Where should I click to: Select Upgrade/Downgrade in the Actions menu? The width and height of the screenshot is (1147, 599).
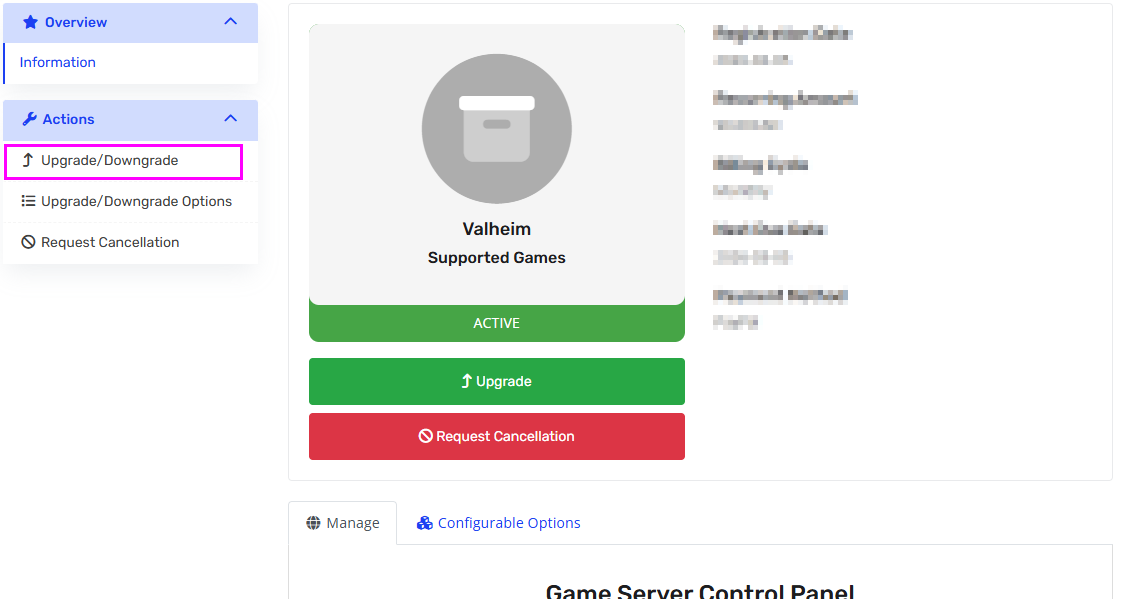click(x=110, y=160)
